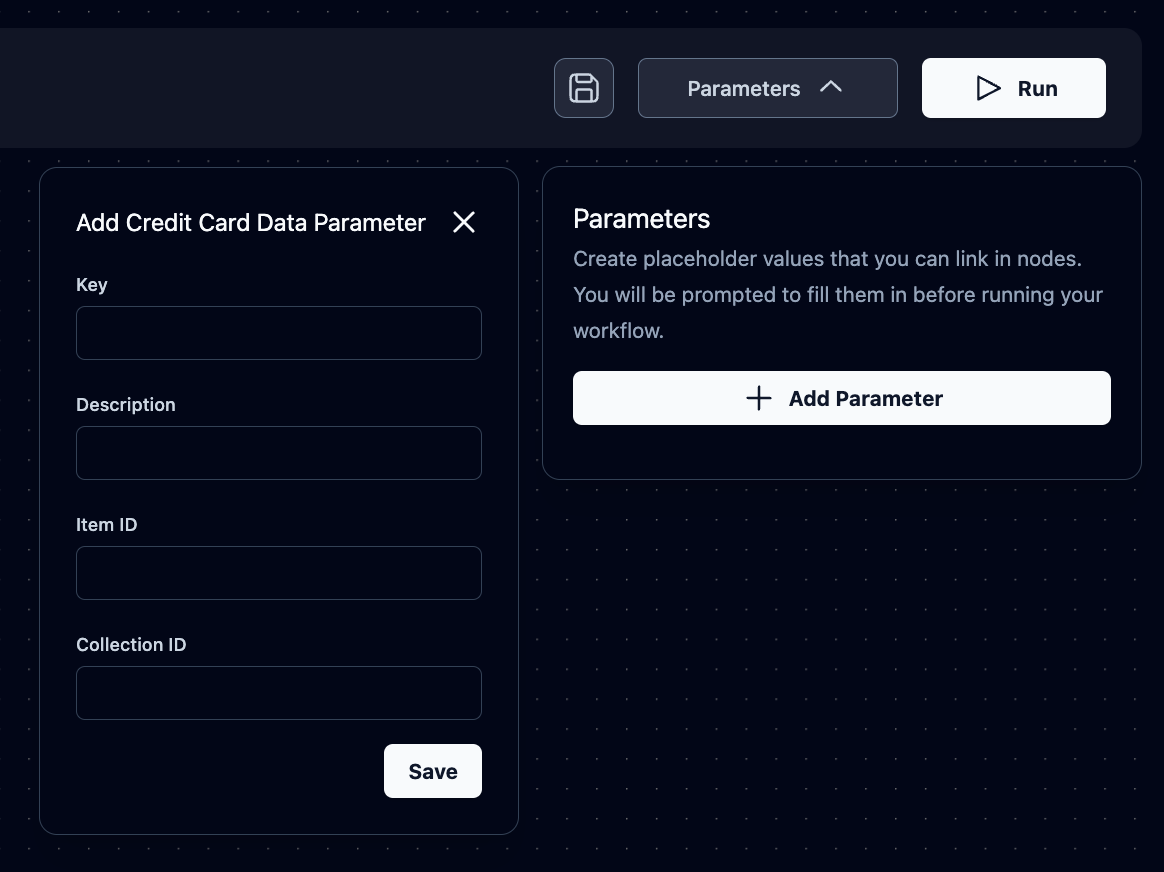Click the play triangle icon in Run
The height and width of the screenshot is (872, 1164).
pyautogui.click(x=988, y=88)
